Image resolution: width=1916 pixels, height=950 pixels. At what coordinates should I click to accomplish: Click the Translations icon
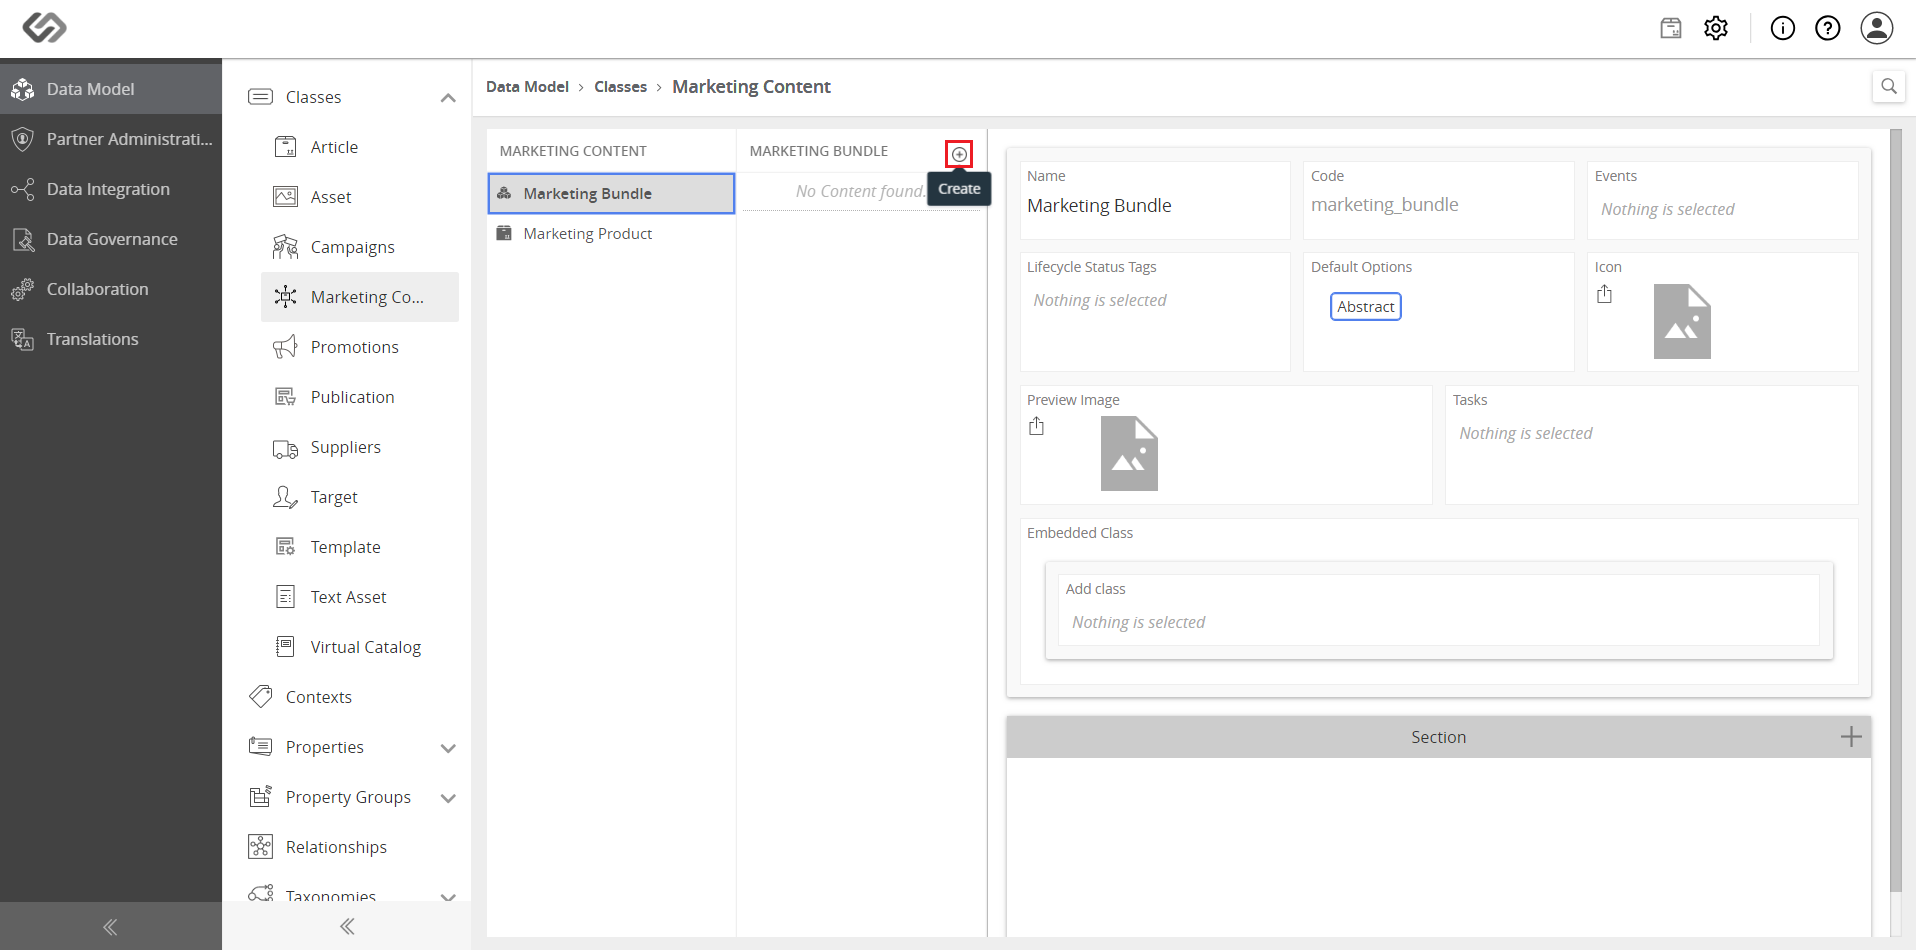pos(23,339)
